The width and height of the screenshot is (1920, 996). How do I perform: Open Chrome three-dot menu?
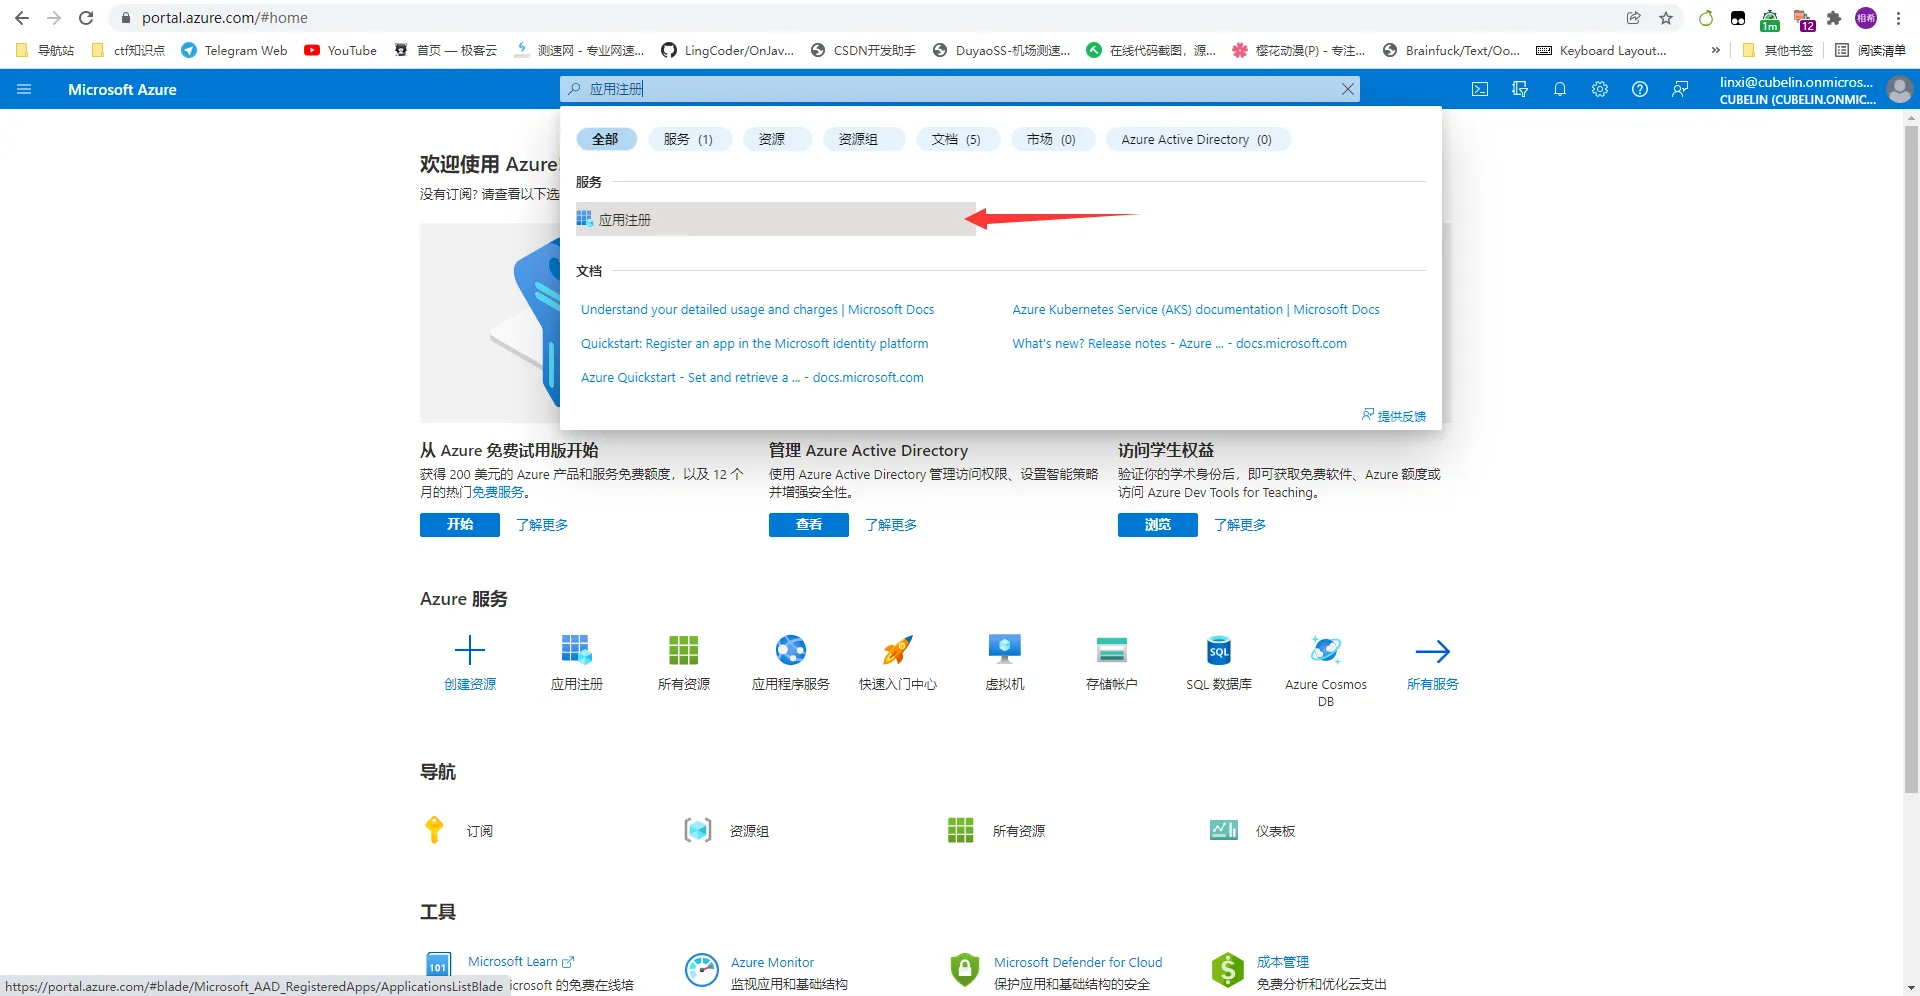click(1898, 18)
